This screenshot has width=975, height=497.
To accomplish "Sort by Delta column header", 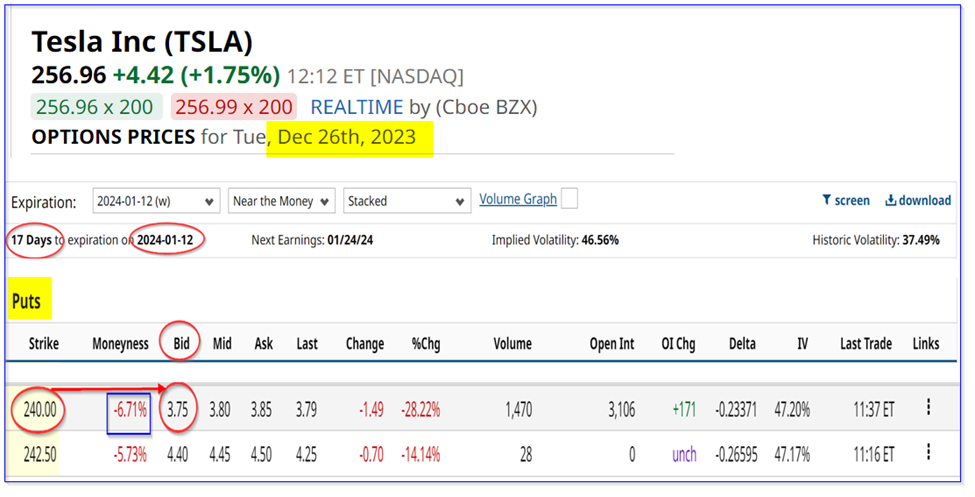I will click(x=742, y=343).
